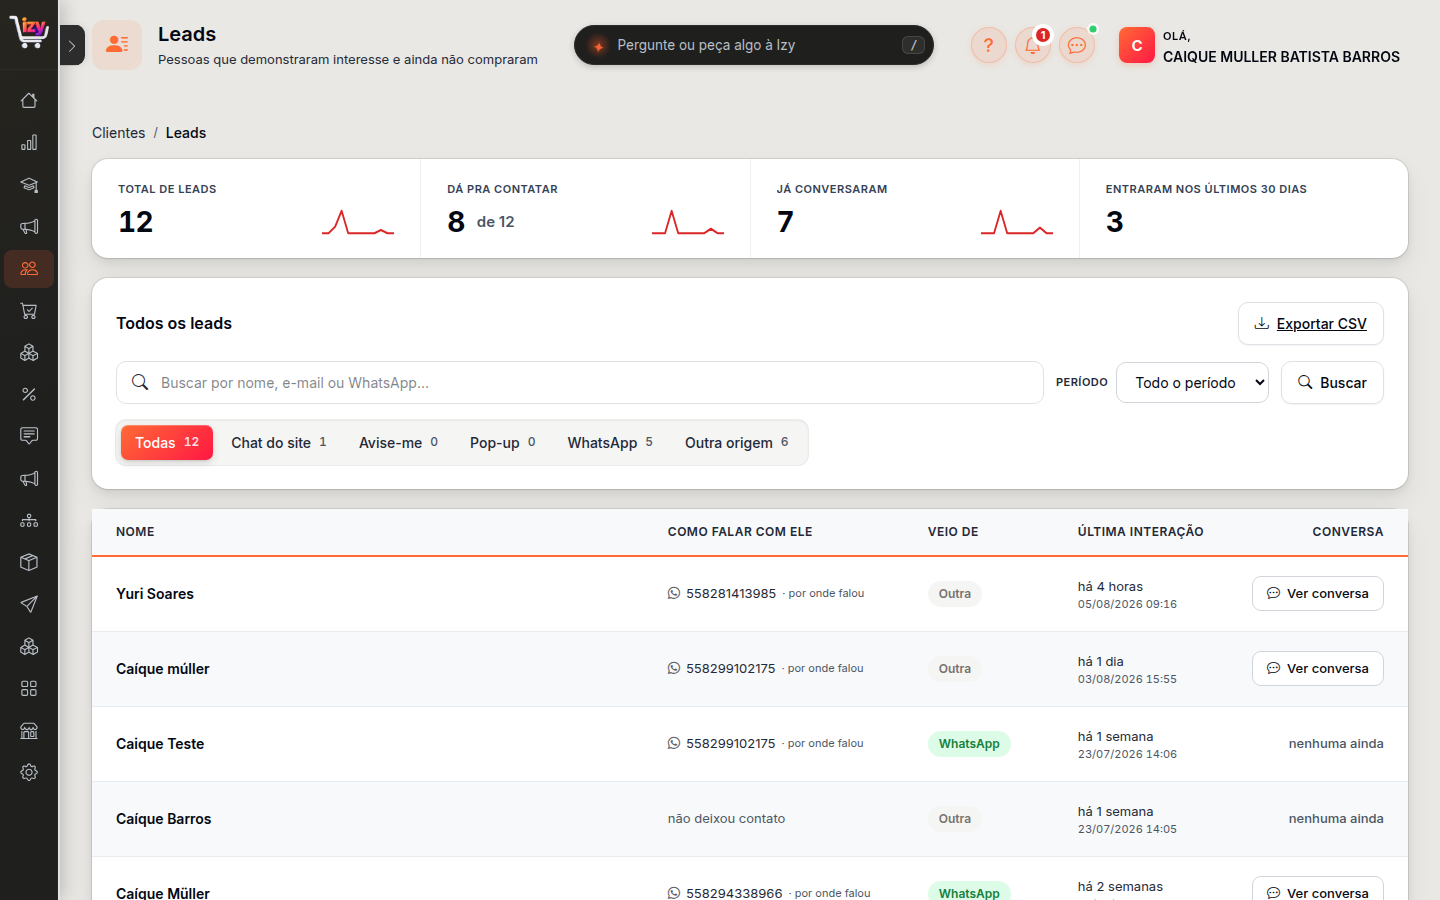Click the Já conversaram card
1440x900 pixels.
point(915,209)
